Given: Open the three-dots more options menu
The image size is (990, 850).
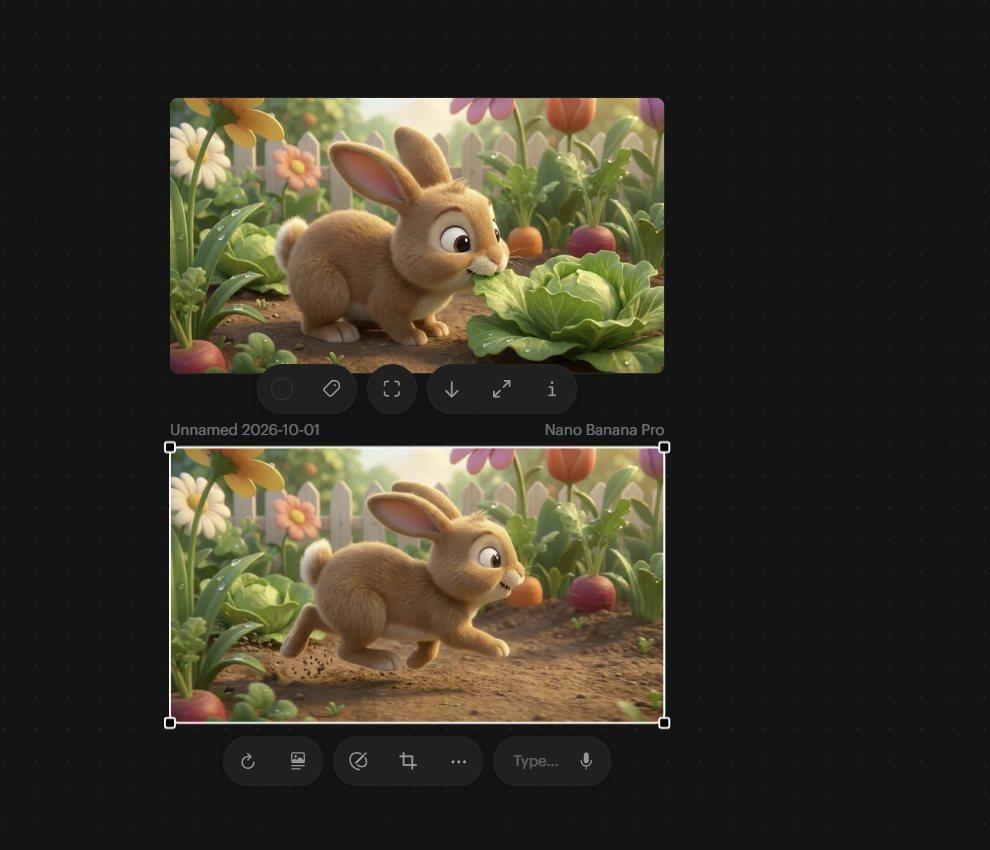Looking at the screenshot, I should tap(458, 762).
